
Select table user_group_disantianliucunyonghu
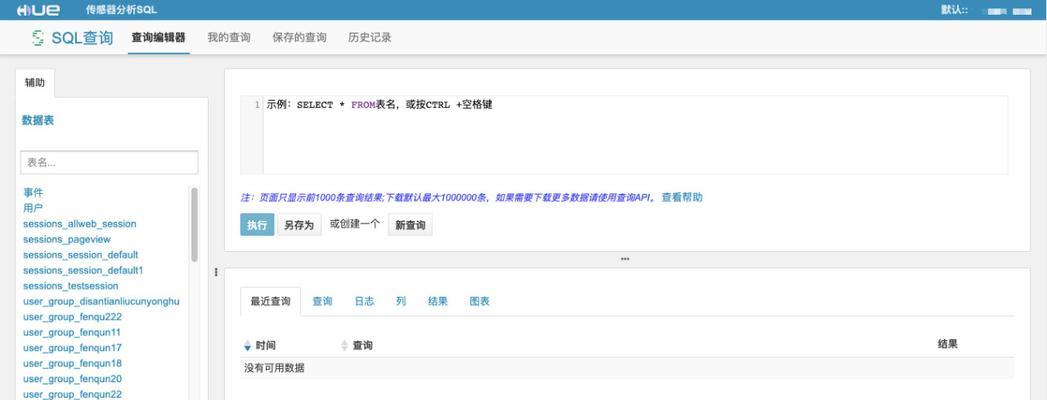click(x=101, y=301)
